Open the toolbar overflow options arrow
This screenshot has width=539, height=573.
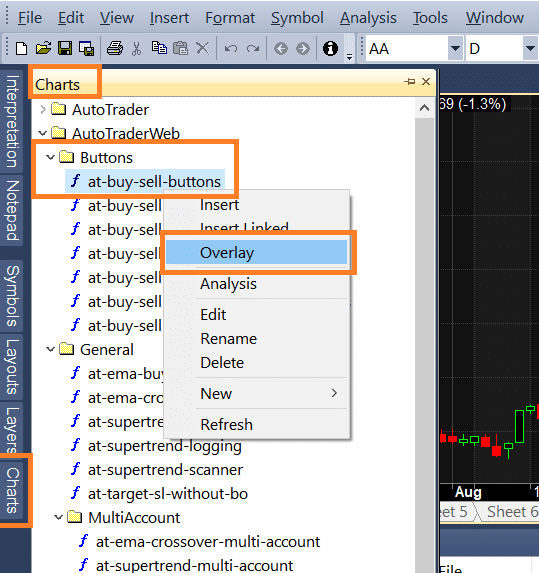click(349, 57)
